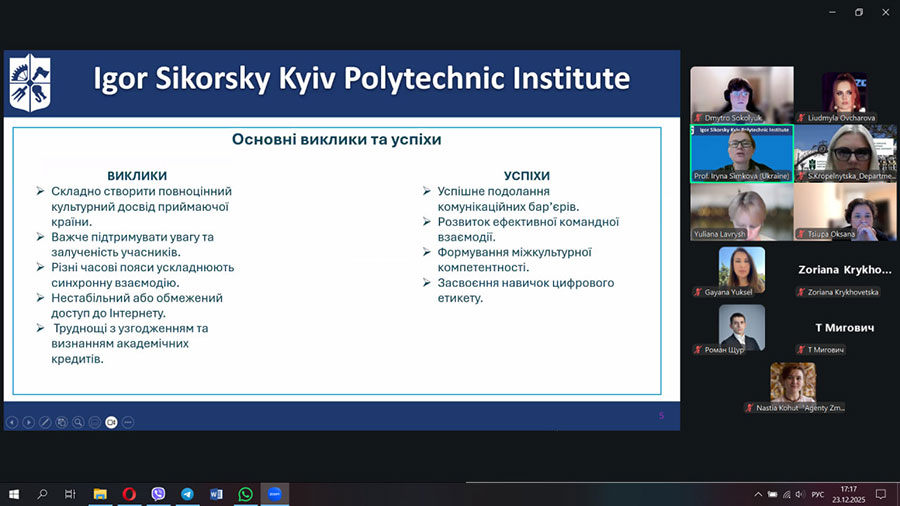Viewport: 900px width, 506px height.
Task: Click muted mic icon beside S.Kropelnytska
Action: [x=801, y=176]
